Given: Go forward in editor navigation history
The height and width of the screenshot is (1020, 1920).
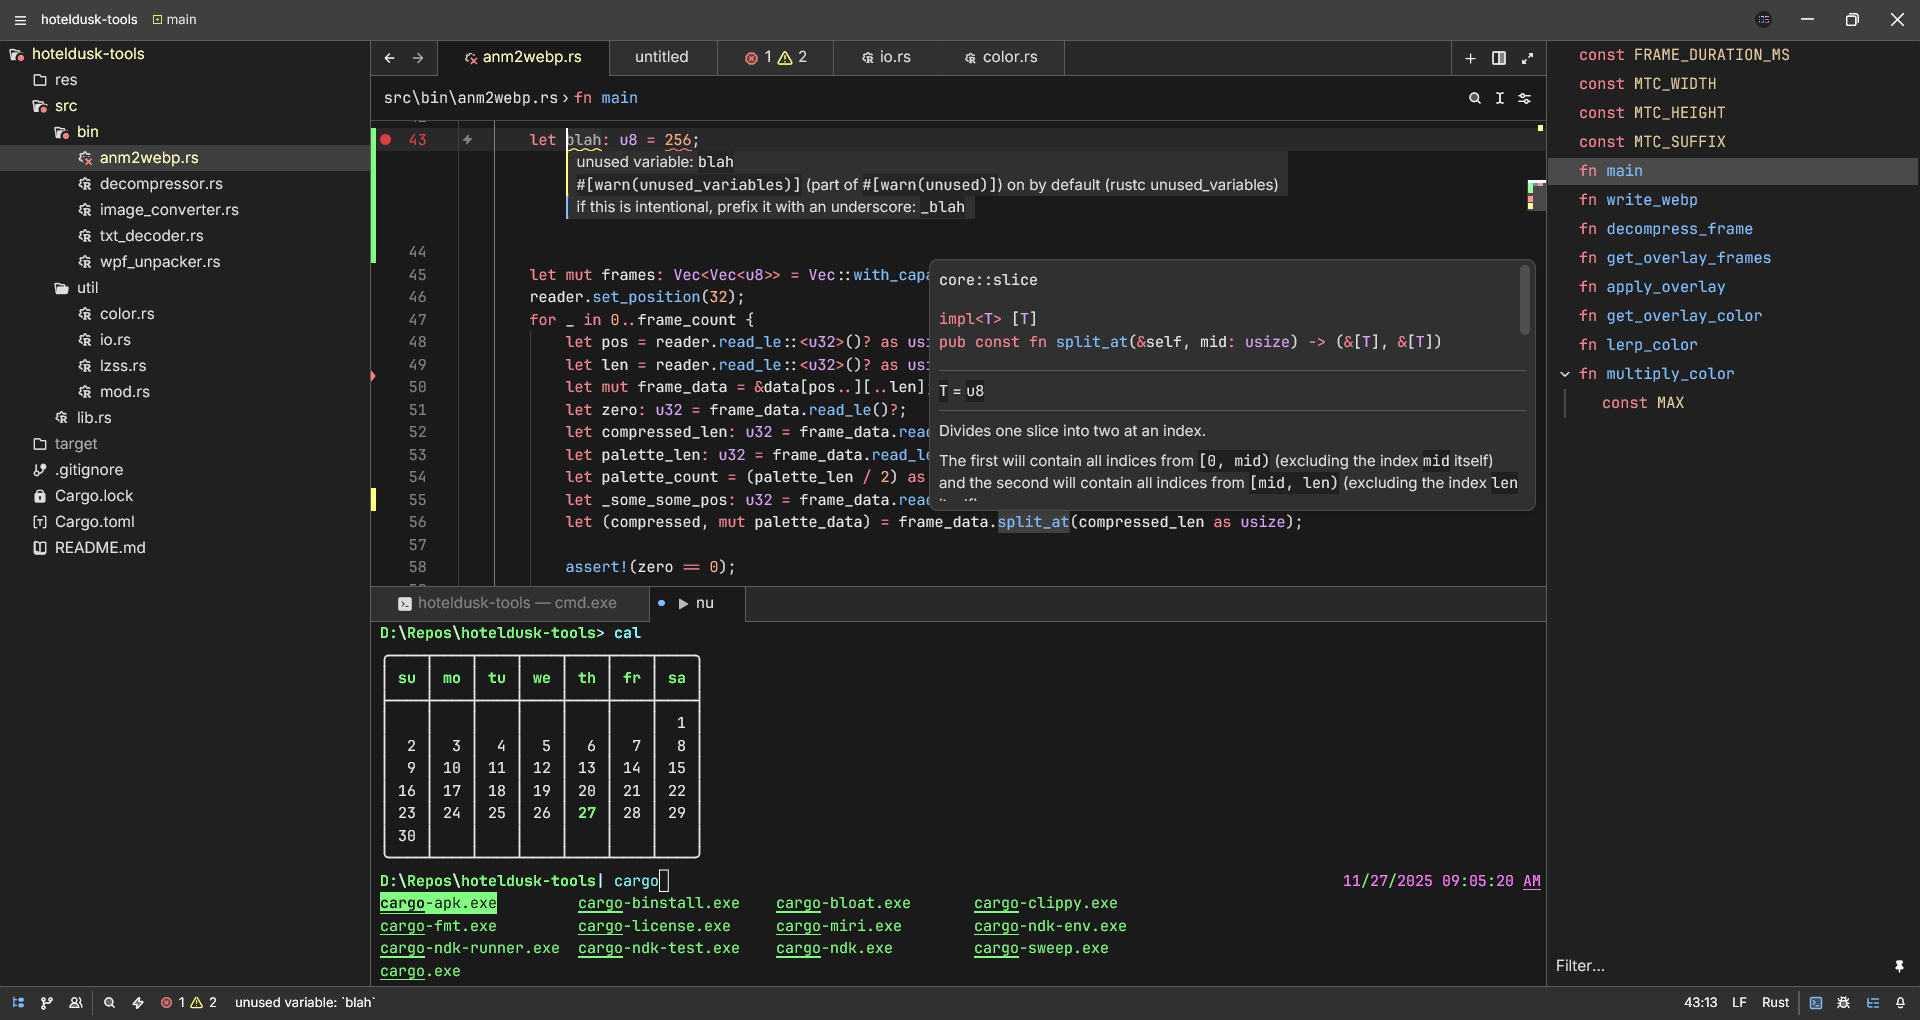Looking at the screenshot, I should [x=418, y=58].
